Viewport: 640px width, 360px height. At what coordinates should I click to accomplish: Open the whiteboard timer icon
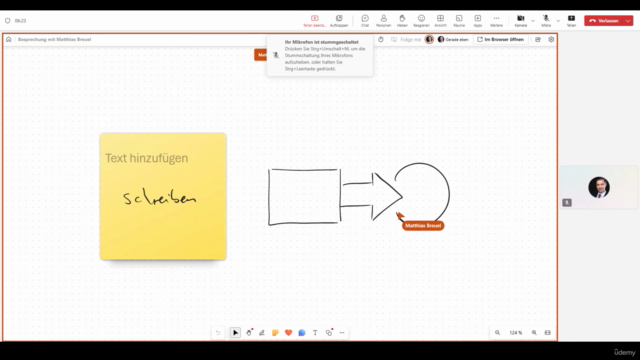click(380, 40)
